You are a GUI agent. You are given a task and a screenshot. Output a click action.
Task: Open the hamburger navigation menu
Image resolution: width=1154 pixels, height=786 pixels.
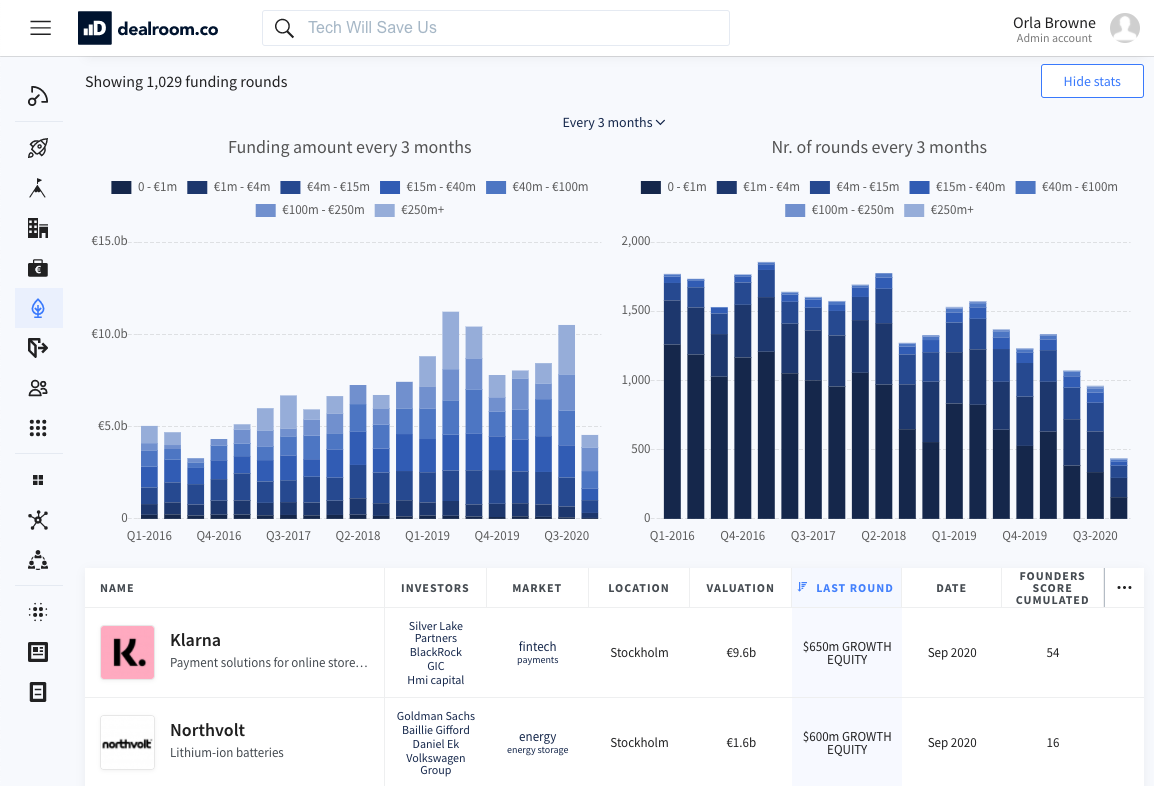[40, 28]
